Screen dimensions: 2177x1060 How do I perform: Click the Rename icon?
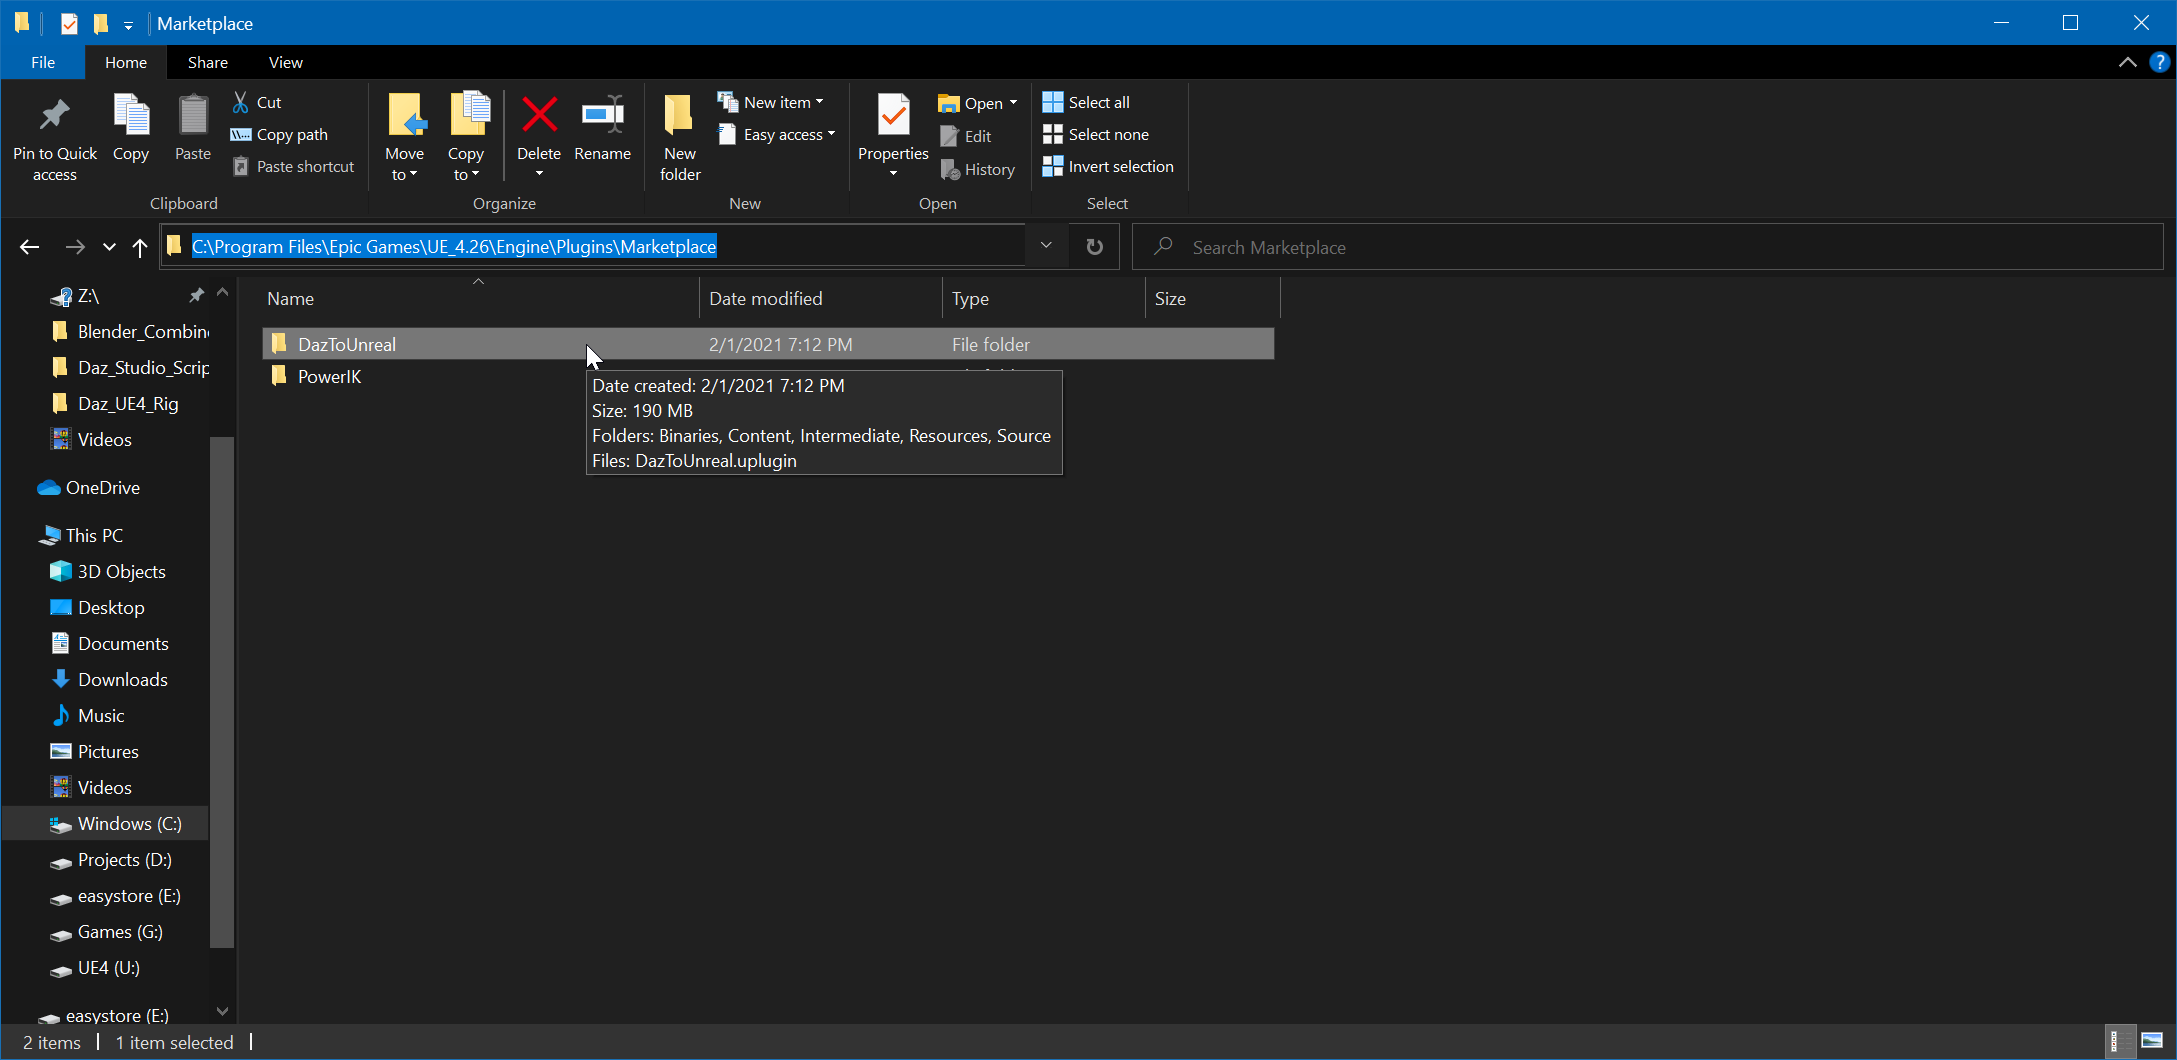[x=603, y=115]
